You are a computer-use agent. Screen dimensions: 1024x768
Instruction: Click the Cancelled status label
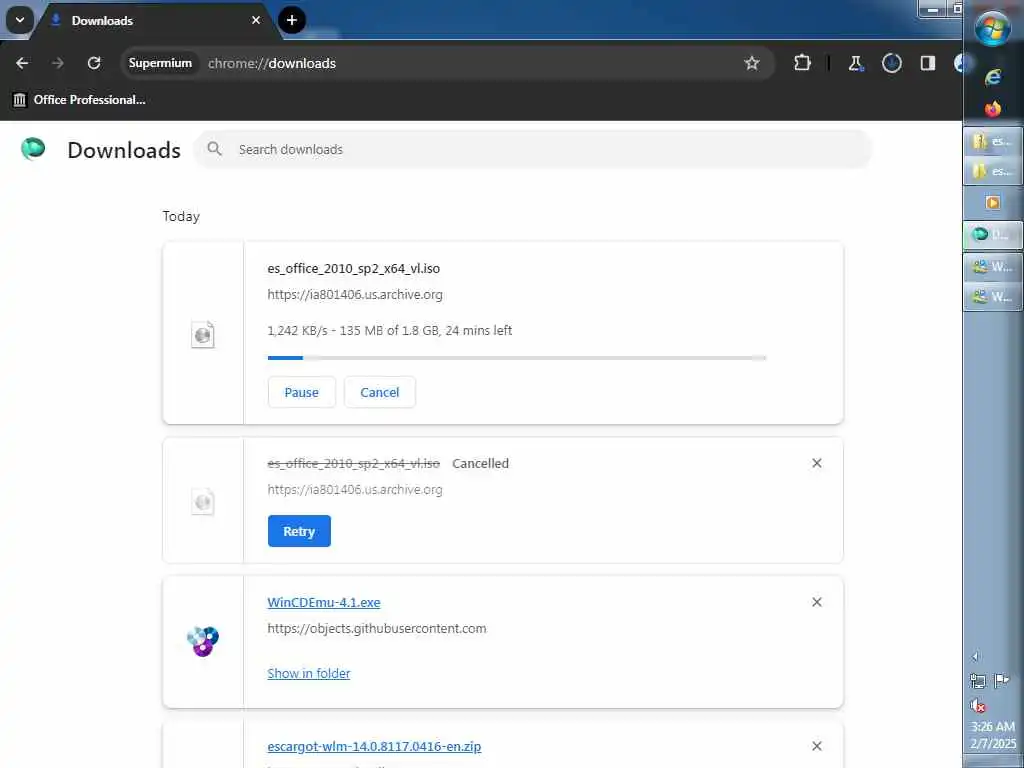480,463
